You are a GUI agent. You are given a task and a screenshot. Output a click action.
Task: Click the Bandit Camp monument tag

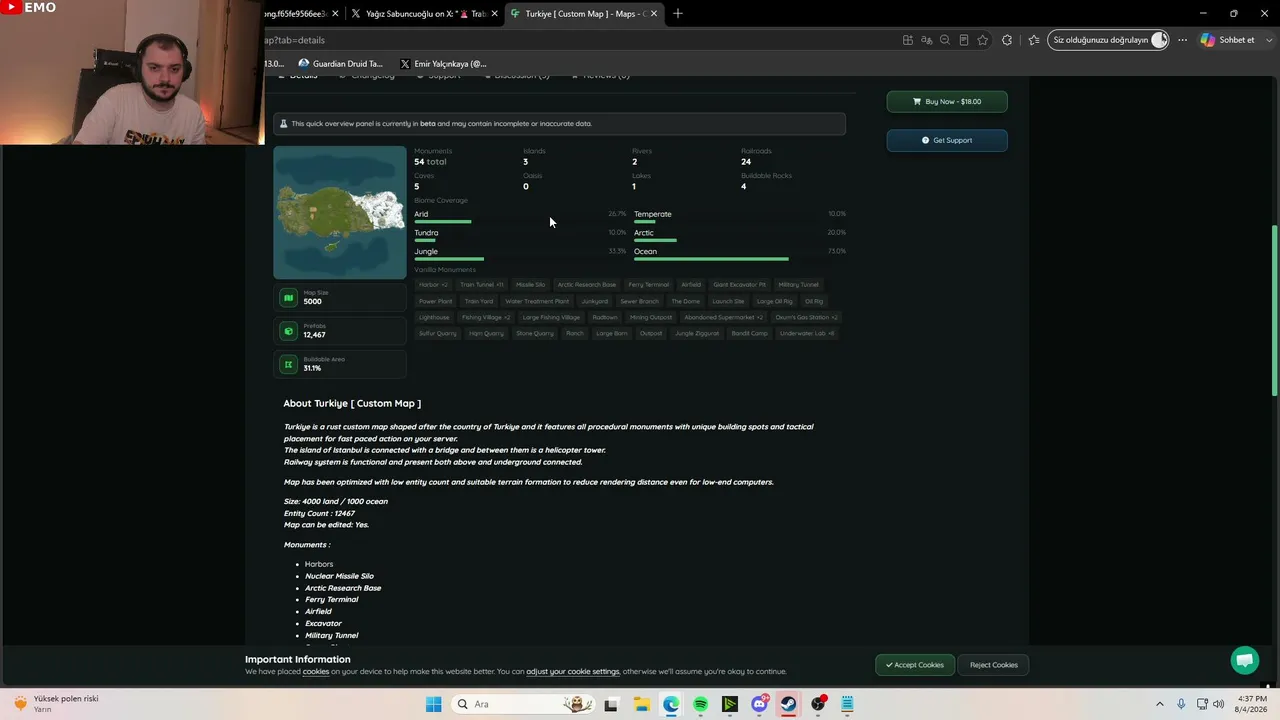click(x=750, y=333)
